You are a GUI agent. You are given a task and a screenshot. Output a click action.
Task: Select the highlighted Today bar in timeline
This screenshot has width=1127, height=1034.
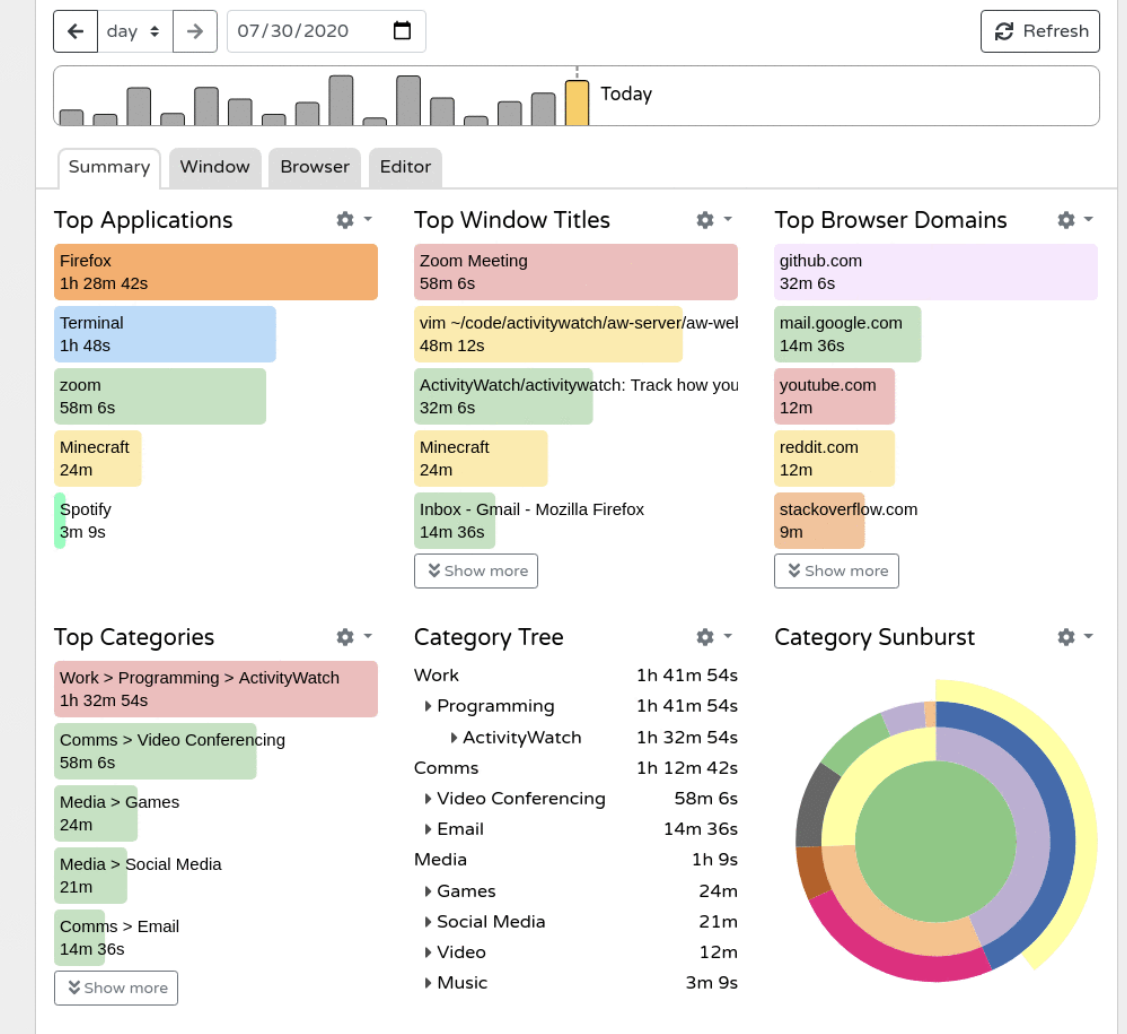(x=577, y=103)
